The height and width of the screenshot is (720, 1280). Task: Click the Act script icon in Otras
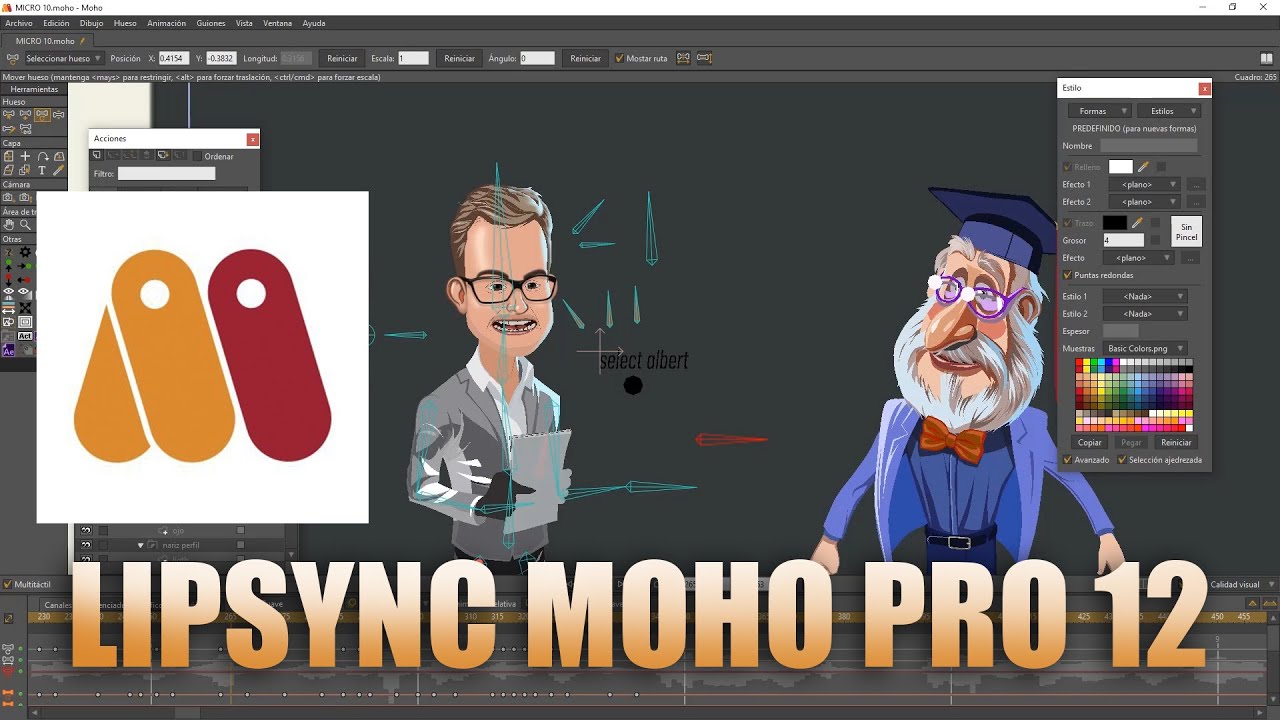pos(25,336)
